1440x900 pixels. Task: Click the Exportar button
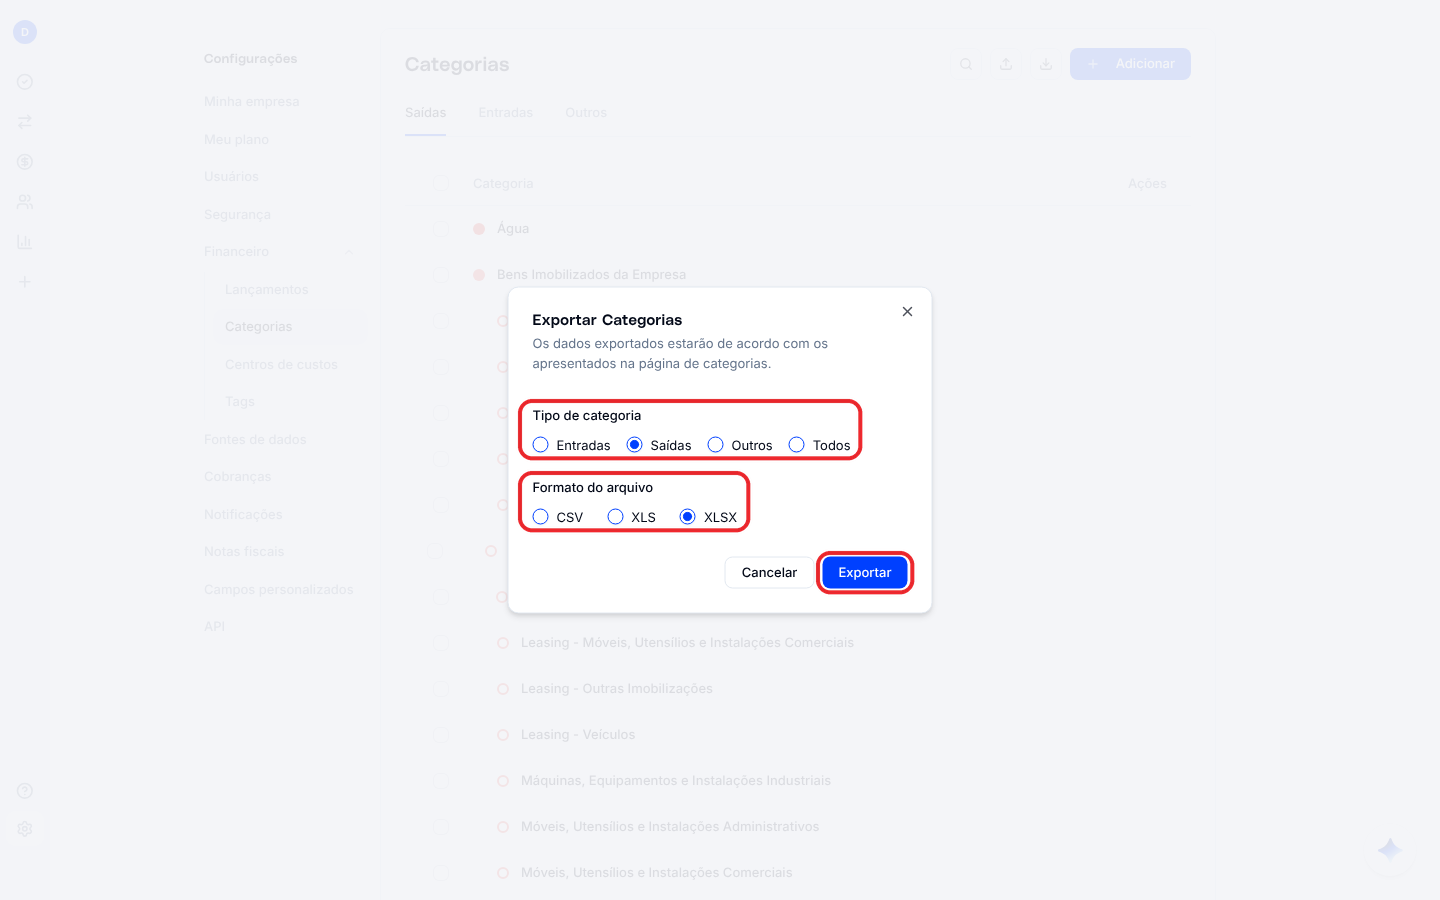pyautogui.click(x=865, y=573)
